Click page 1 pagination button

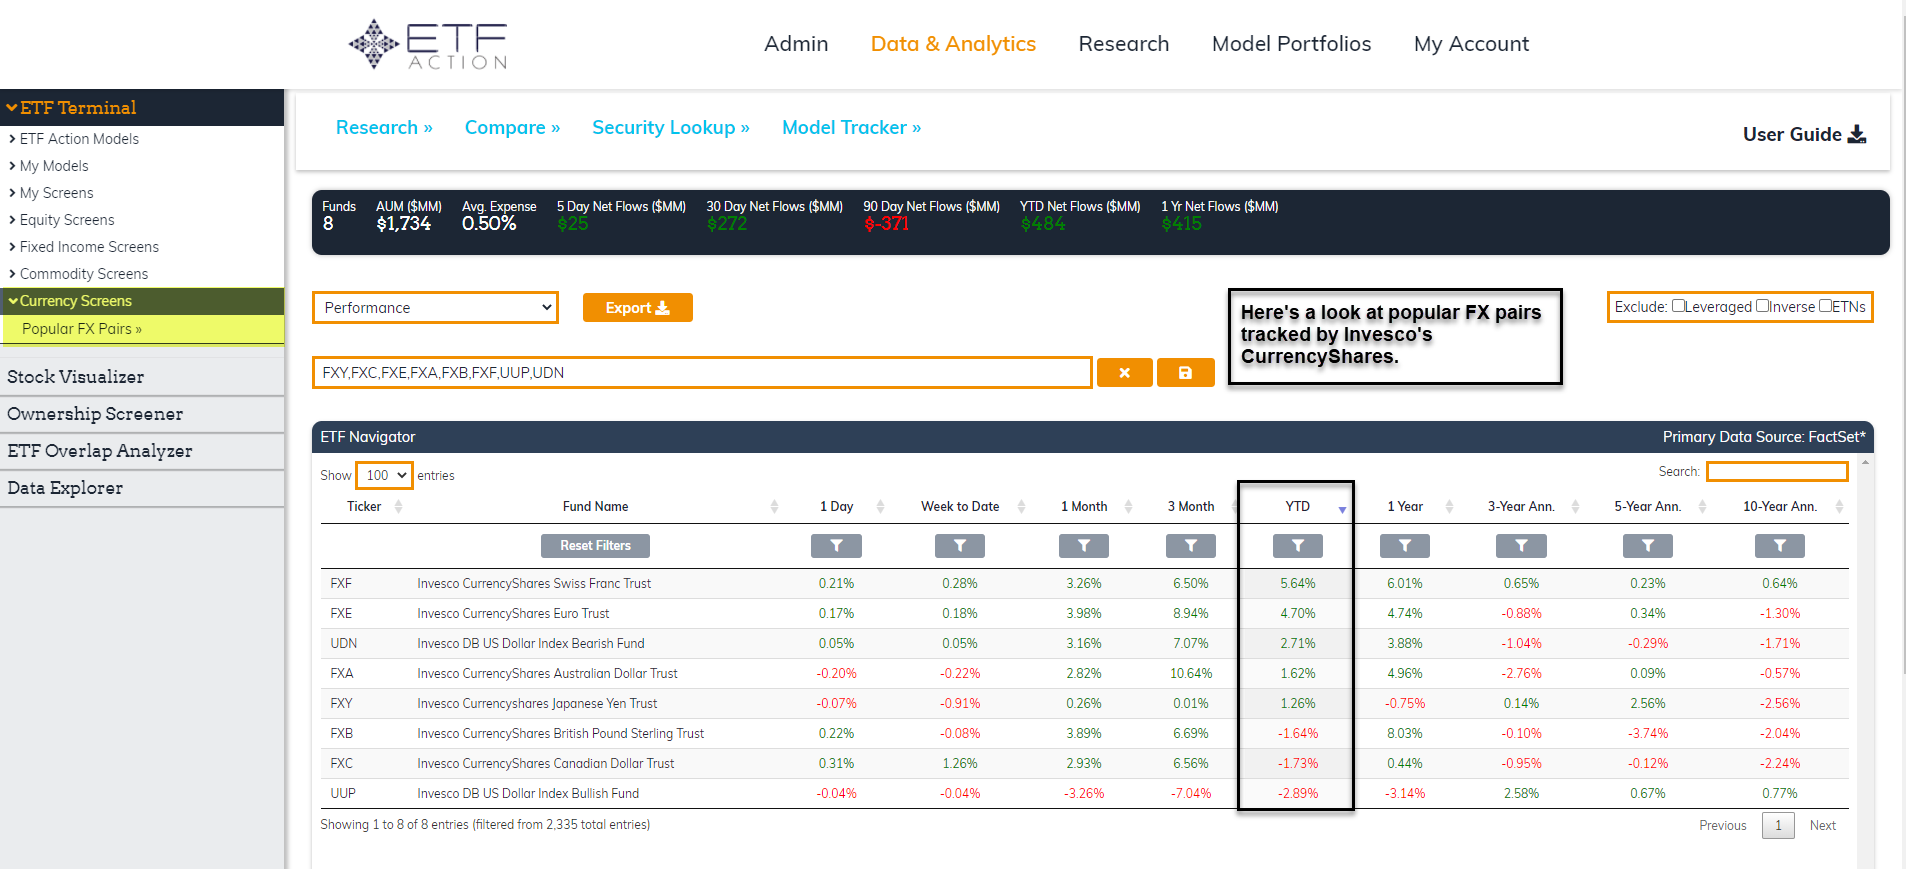click(x=1778, y=826)
